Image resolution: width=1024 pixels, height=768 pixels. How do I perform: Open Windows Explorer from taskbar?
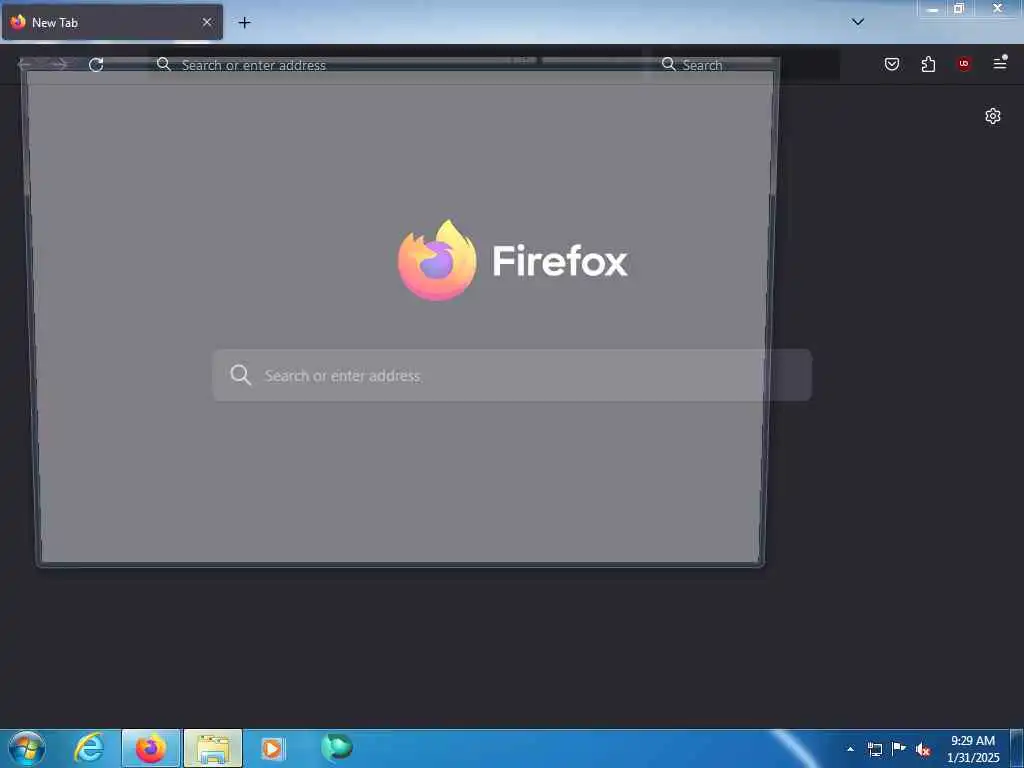tap(213, 748)
